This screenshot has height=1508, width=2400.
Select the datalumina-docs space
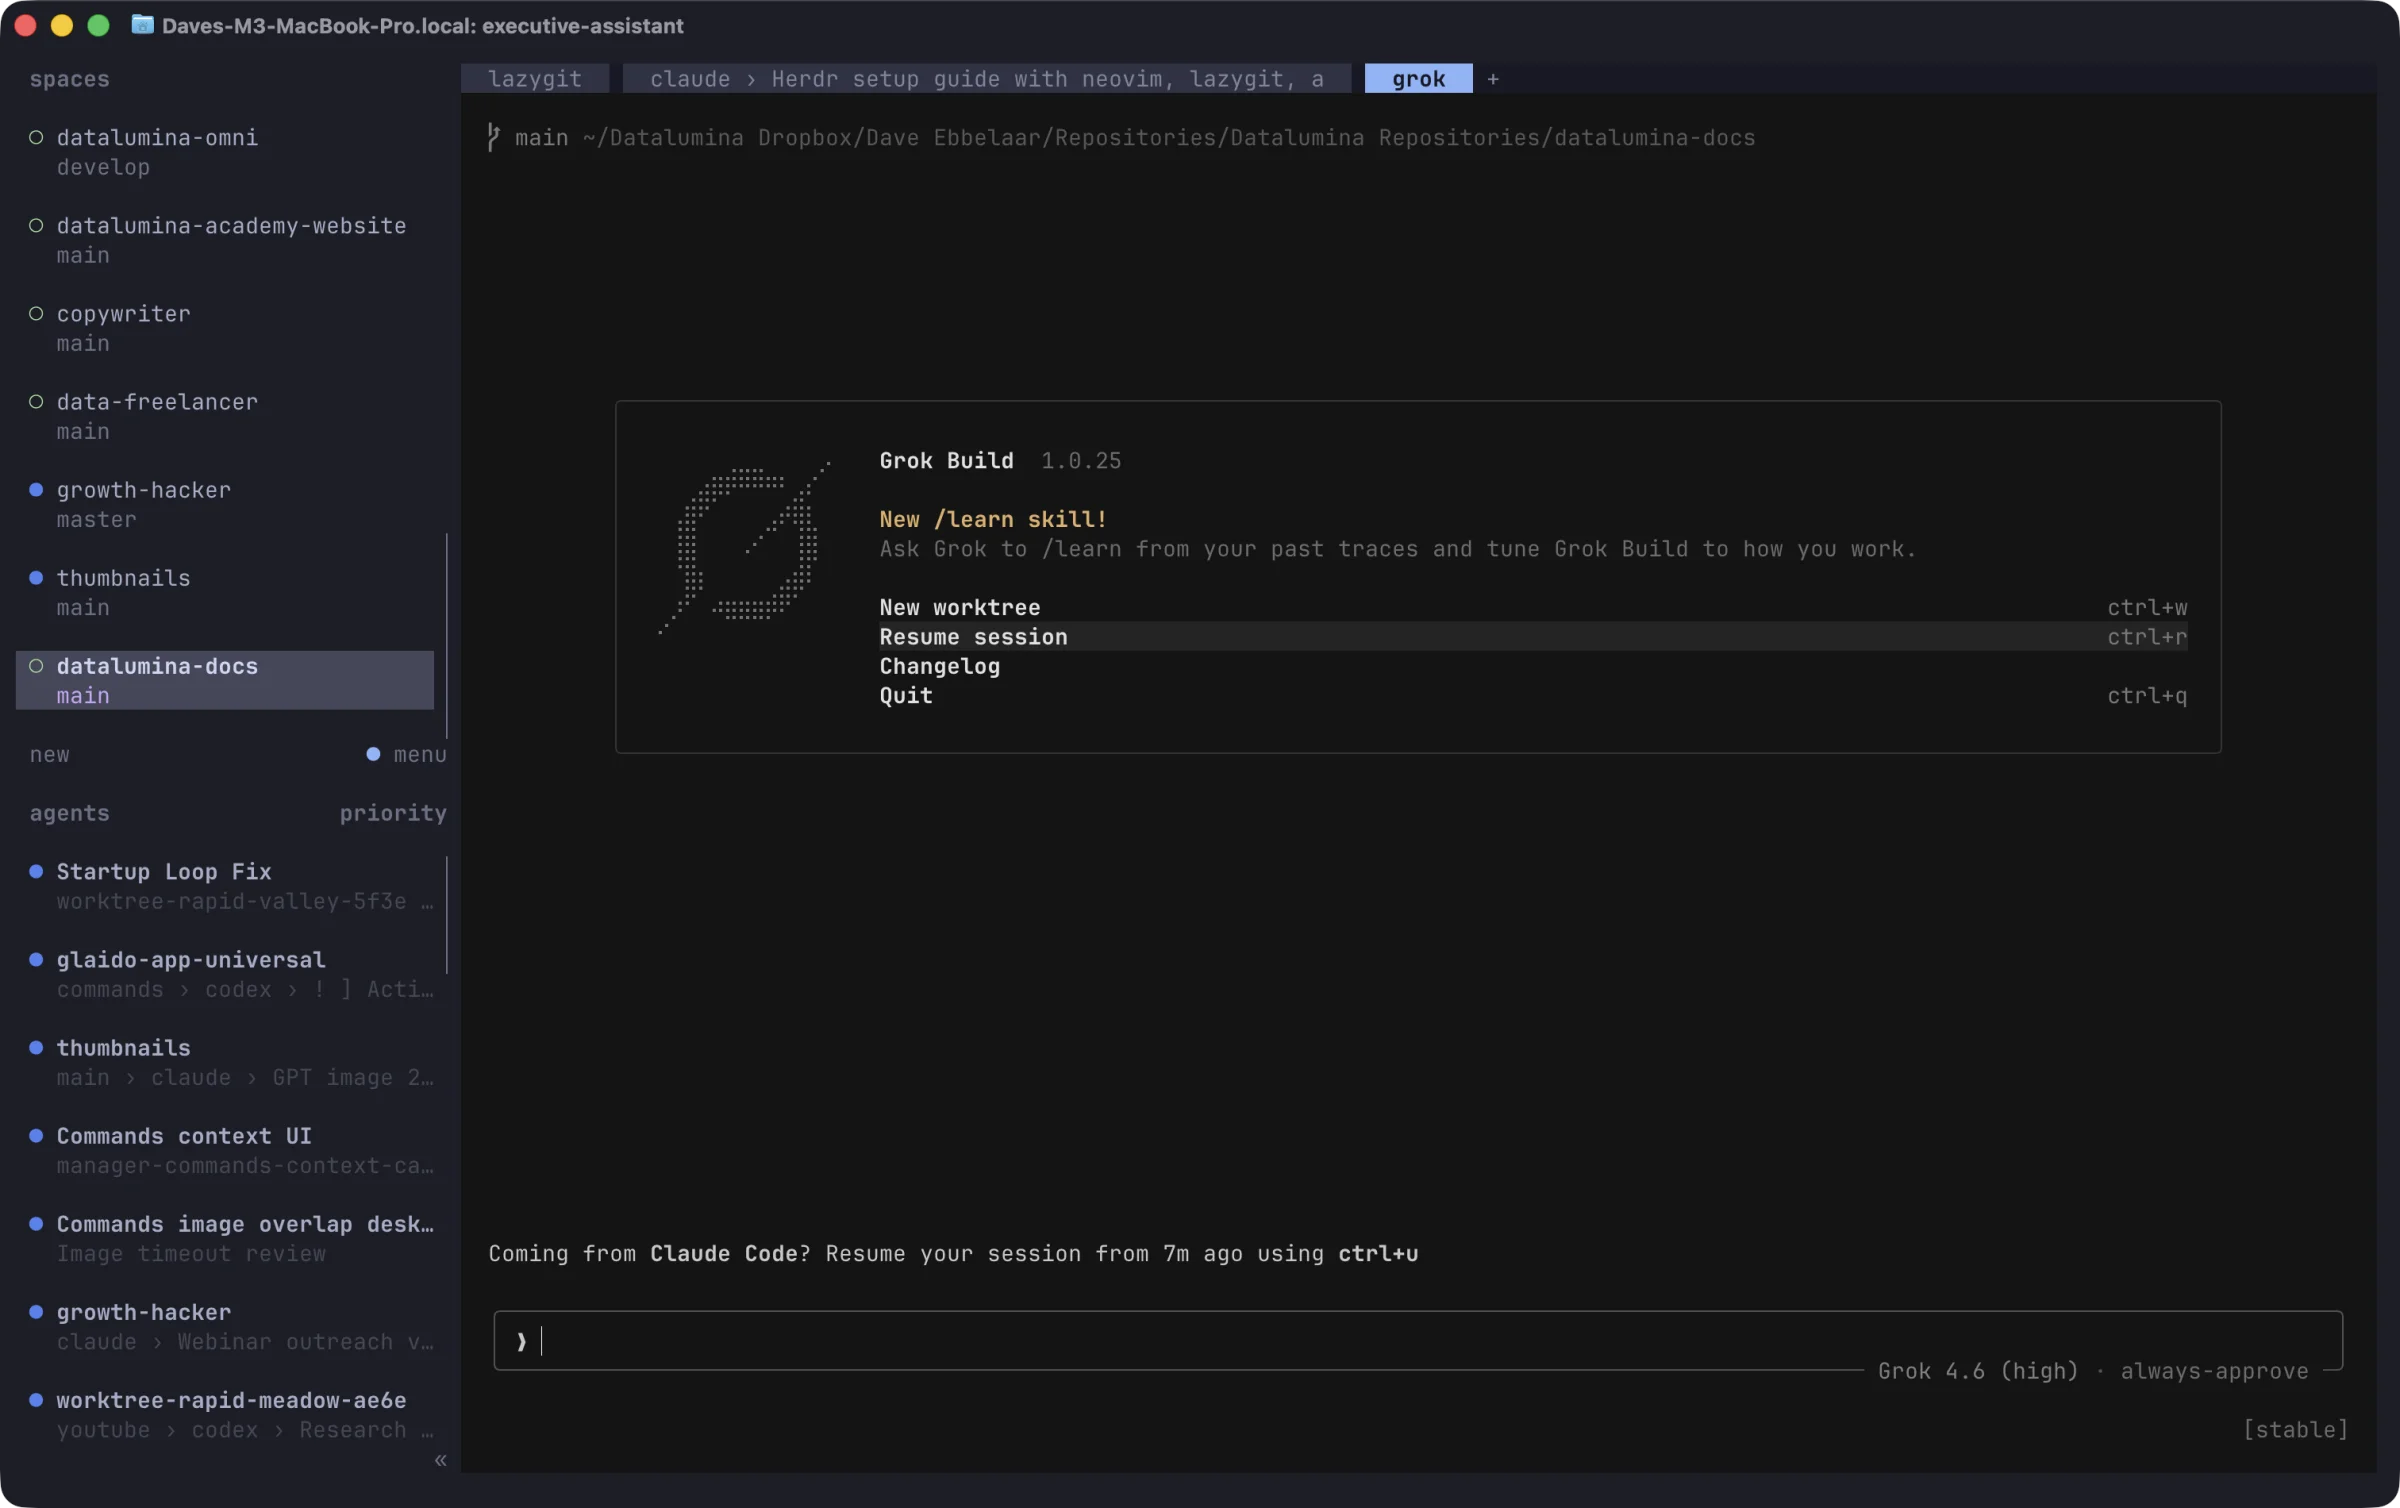[x=225, y=680]
